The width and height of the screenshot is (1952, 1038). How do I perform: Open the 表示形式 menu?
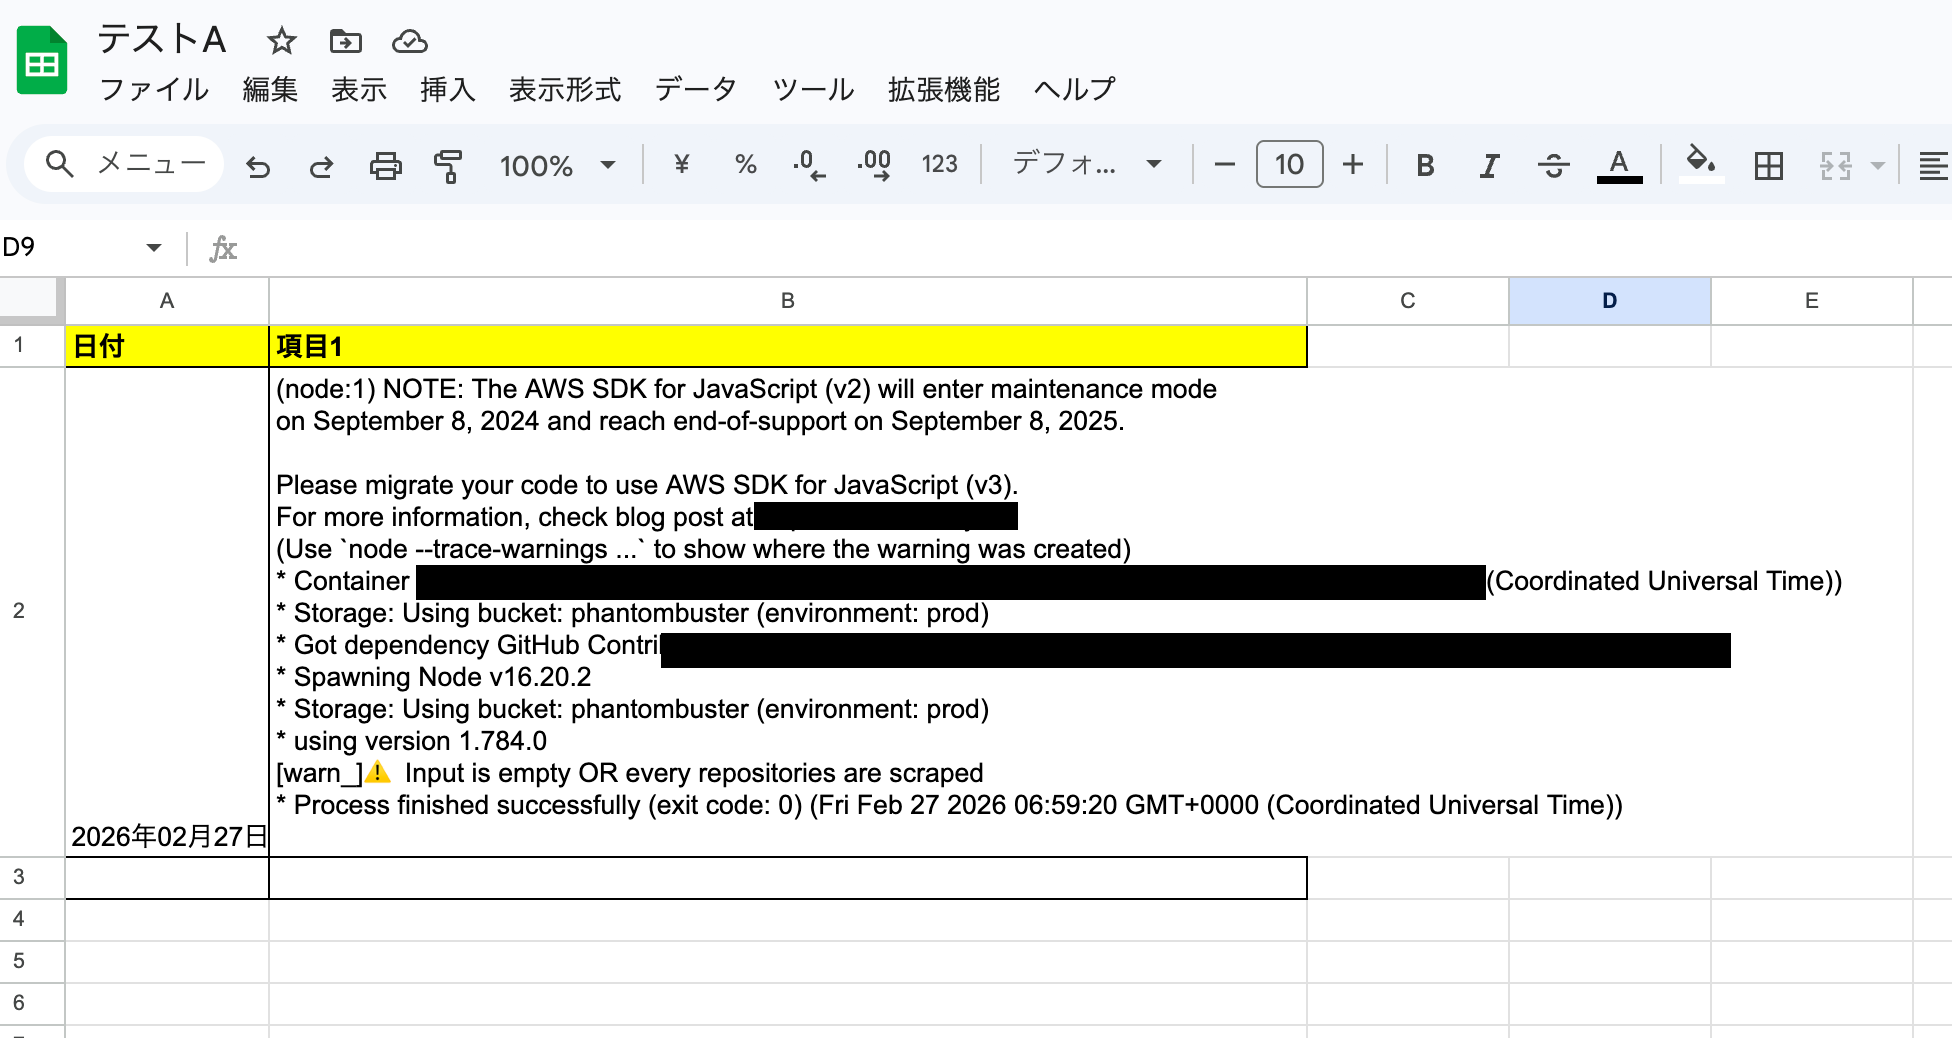tap(565, 89)
